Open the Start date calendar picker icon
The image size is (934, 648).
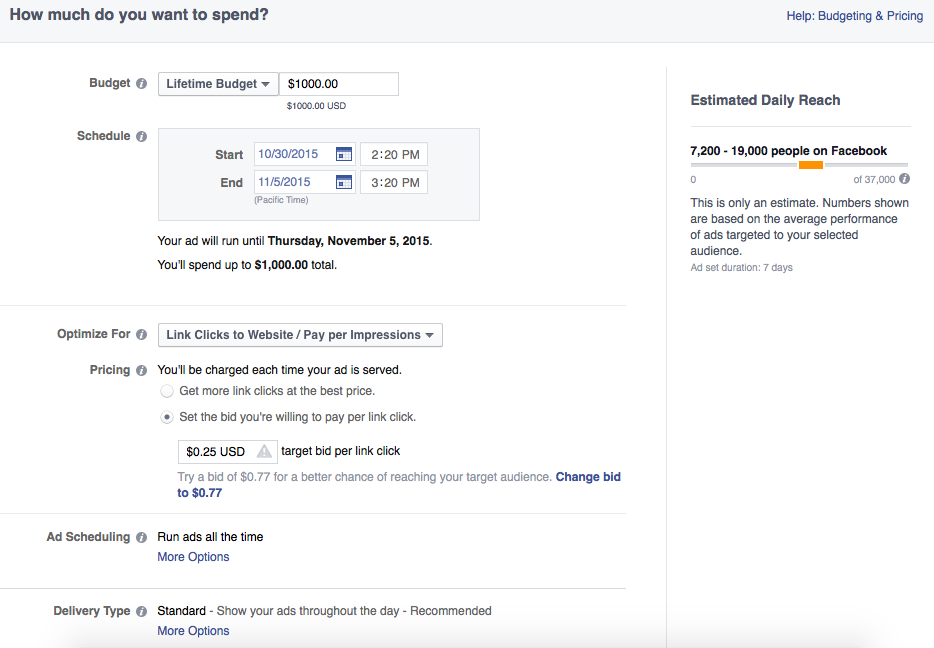point(344,154)
